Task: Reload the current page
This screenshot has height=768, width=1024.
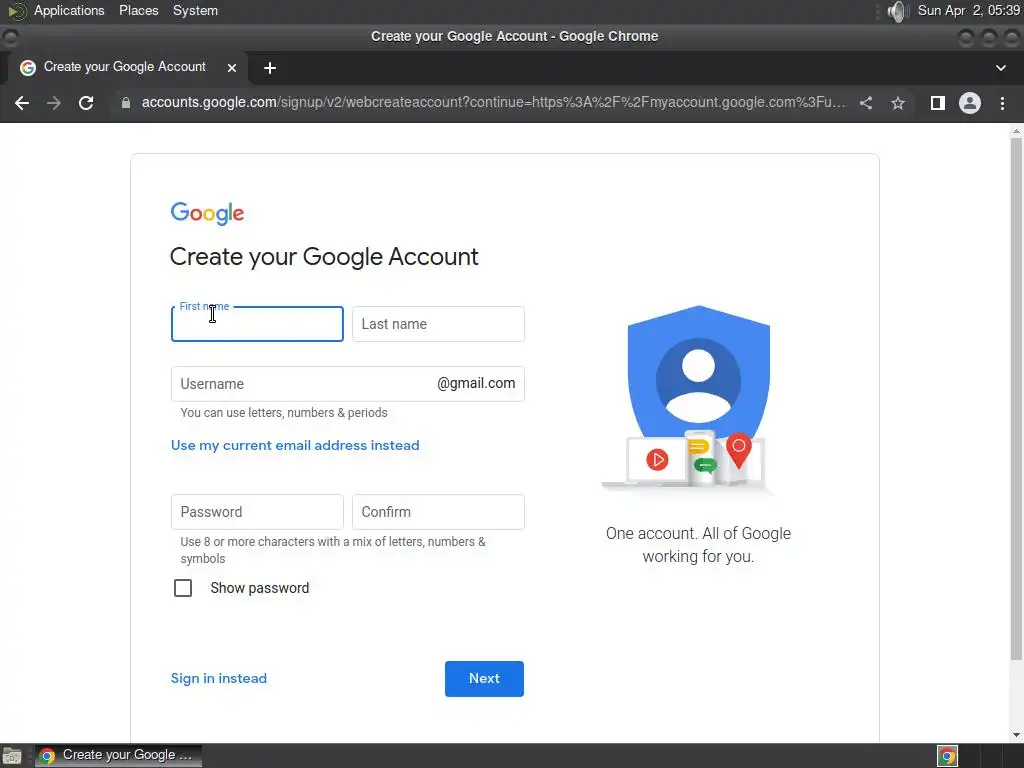Action: pyautogui.click(x=86, y=103)
